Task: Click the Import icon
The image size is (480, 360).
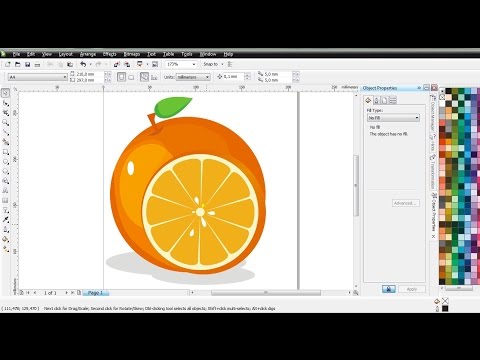Action: click(116, 64)
